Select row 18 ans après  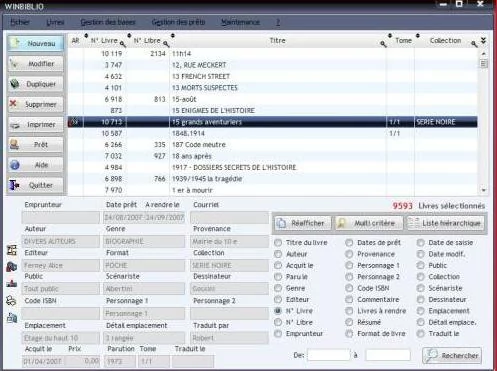point(273,156)
